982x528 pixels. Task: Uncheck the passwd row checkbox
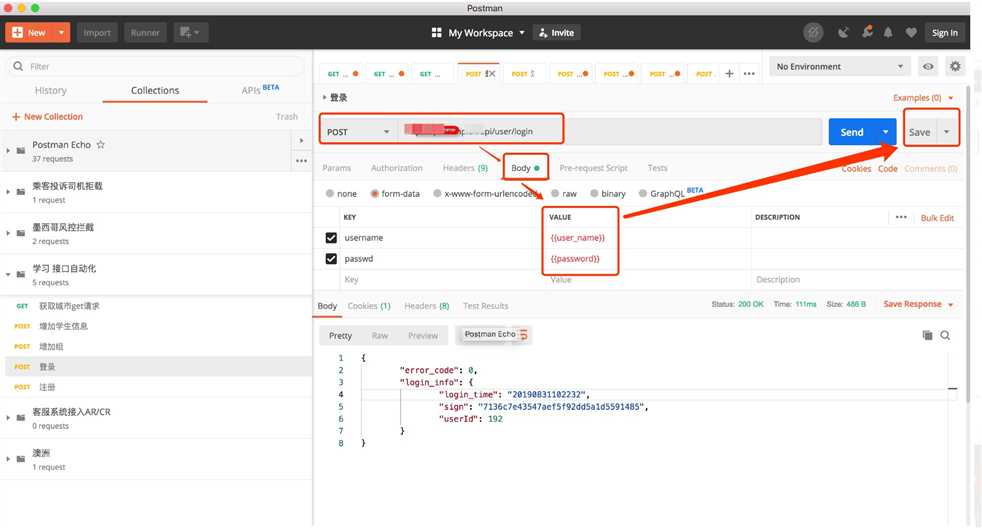pos(331,259)
